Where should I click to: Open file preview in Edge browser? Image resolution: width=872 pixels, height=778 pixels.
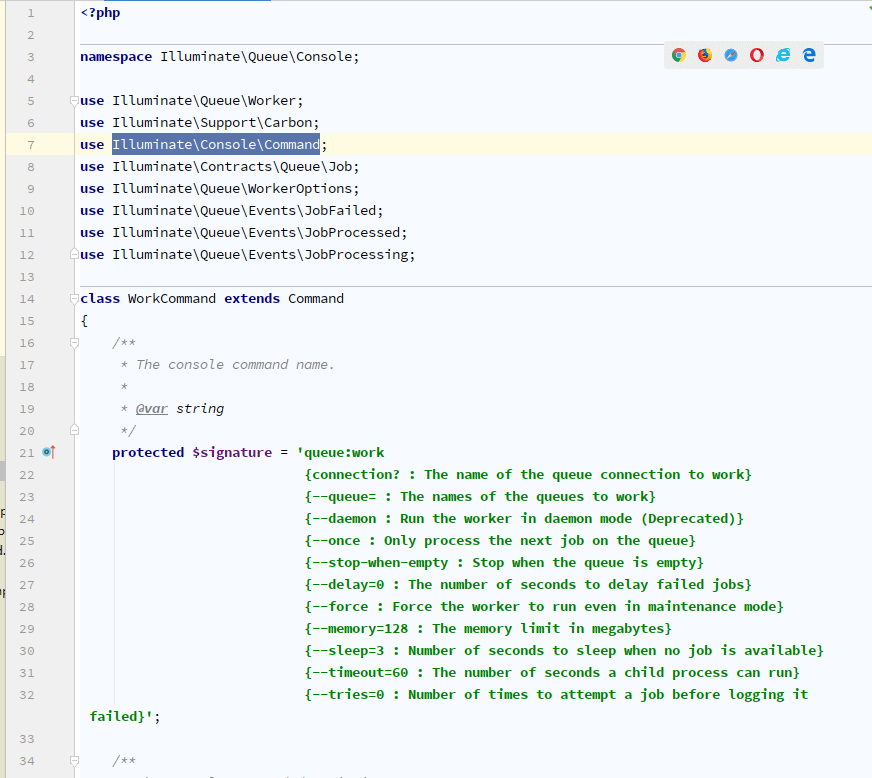[x=809, y=55]
